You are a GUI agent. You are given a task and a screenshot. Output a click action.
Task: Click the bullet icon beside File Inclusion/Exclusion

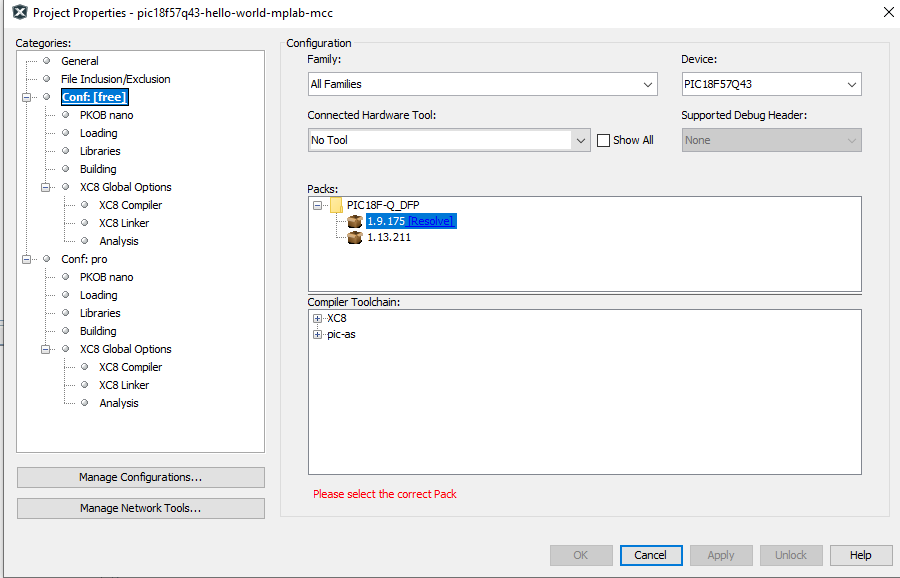click(x=46, y=79)
